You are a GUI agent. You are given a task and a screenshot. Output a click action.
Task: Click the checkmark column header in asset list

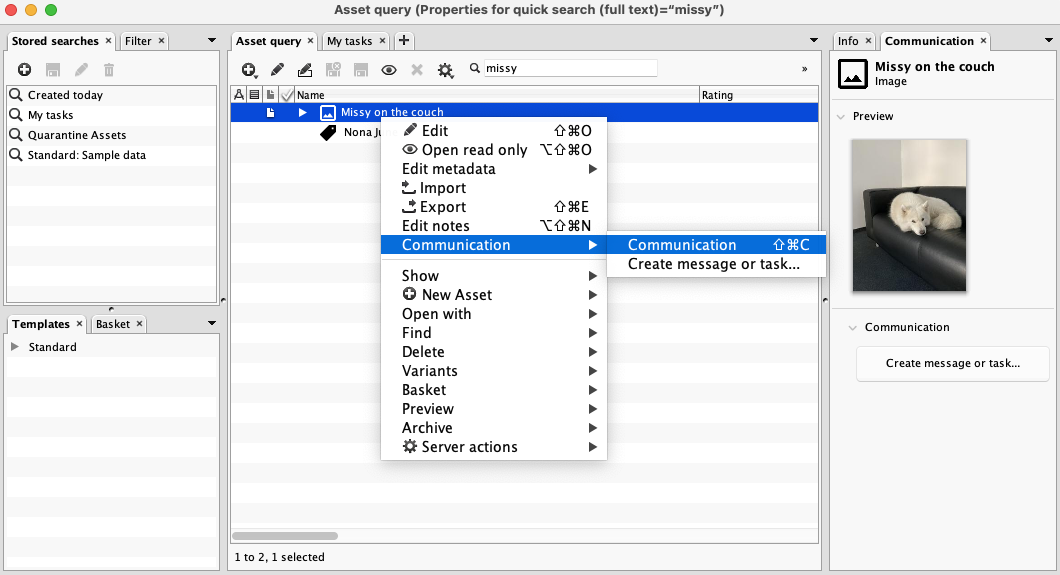pos(287,95)
